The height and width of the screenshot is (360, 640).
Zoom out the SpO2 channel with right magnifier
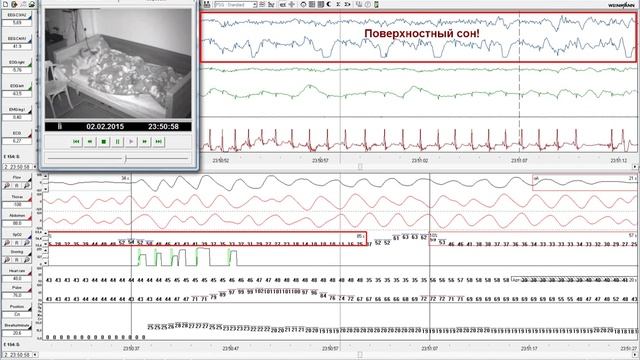27,243
